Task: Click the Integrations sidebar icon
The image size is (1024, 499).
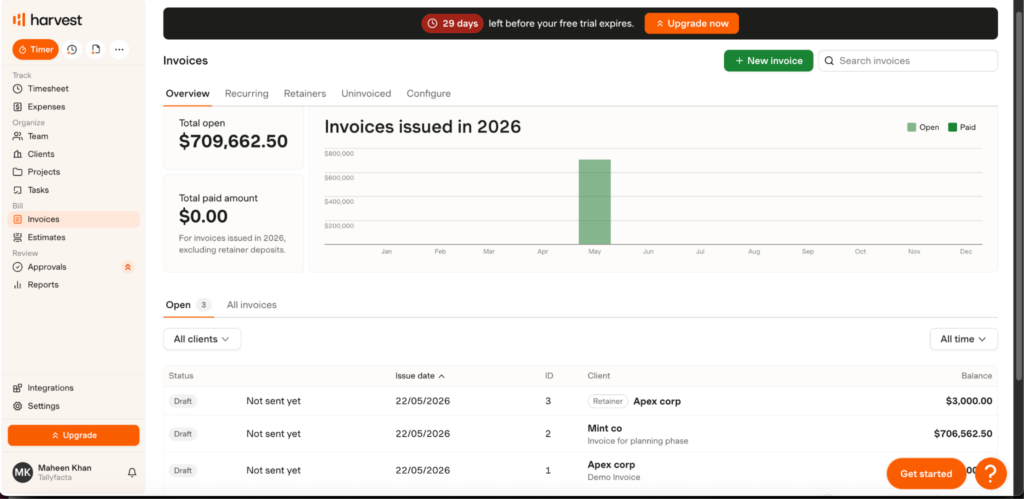Action: click(x=18, y=388)
